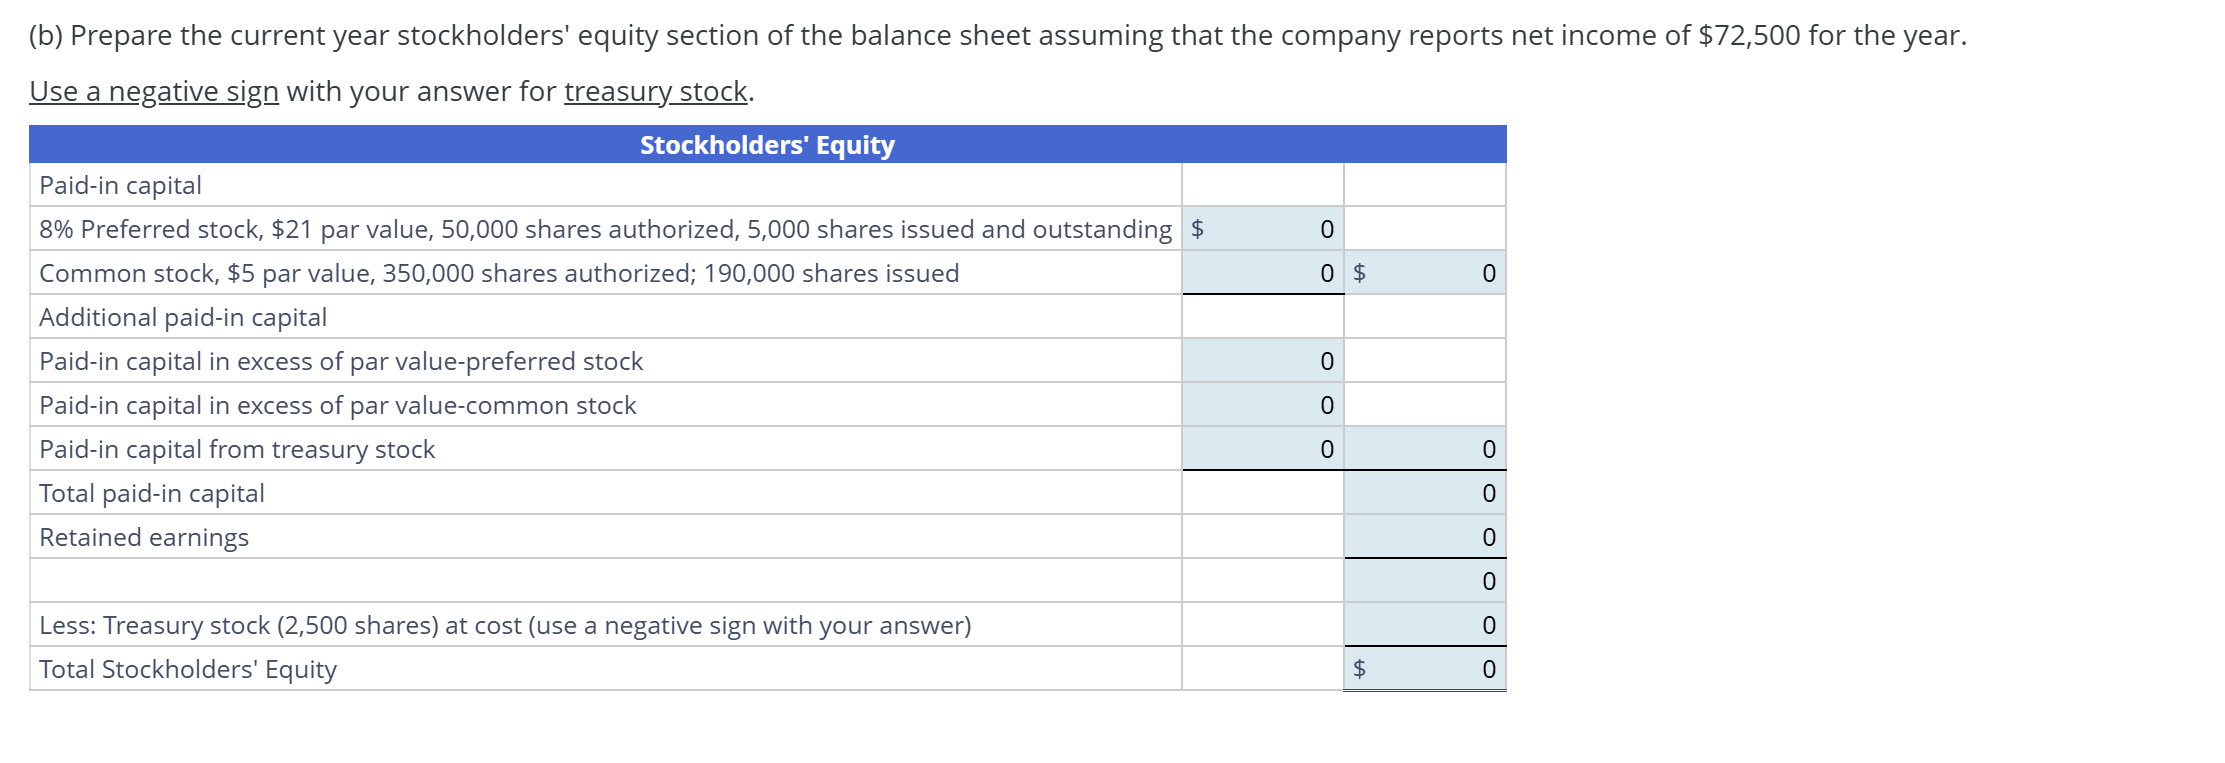Image resolution: width=2225 pixels, height=763 pixels.
Task: Click the underlined 'treasury stock' text
Action: click(x=656, y=91)
